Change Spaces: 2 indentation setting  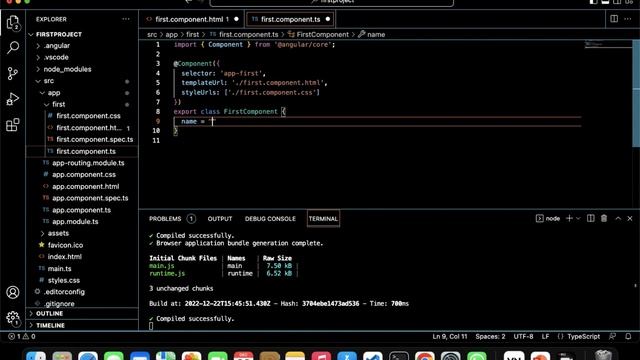[490, 336]
